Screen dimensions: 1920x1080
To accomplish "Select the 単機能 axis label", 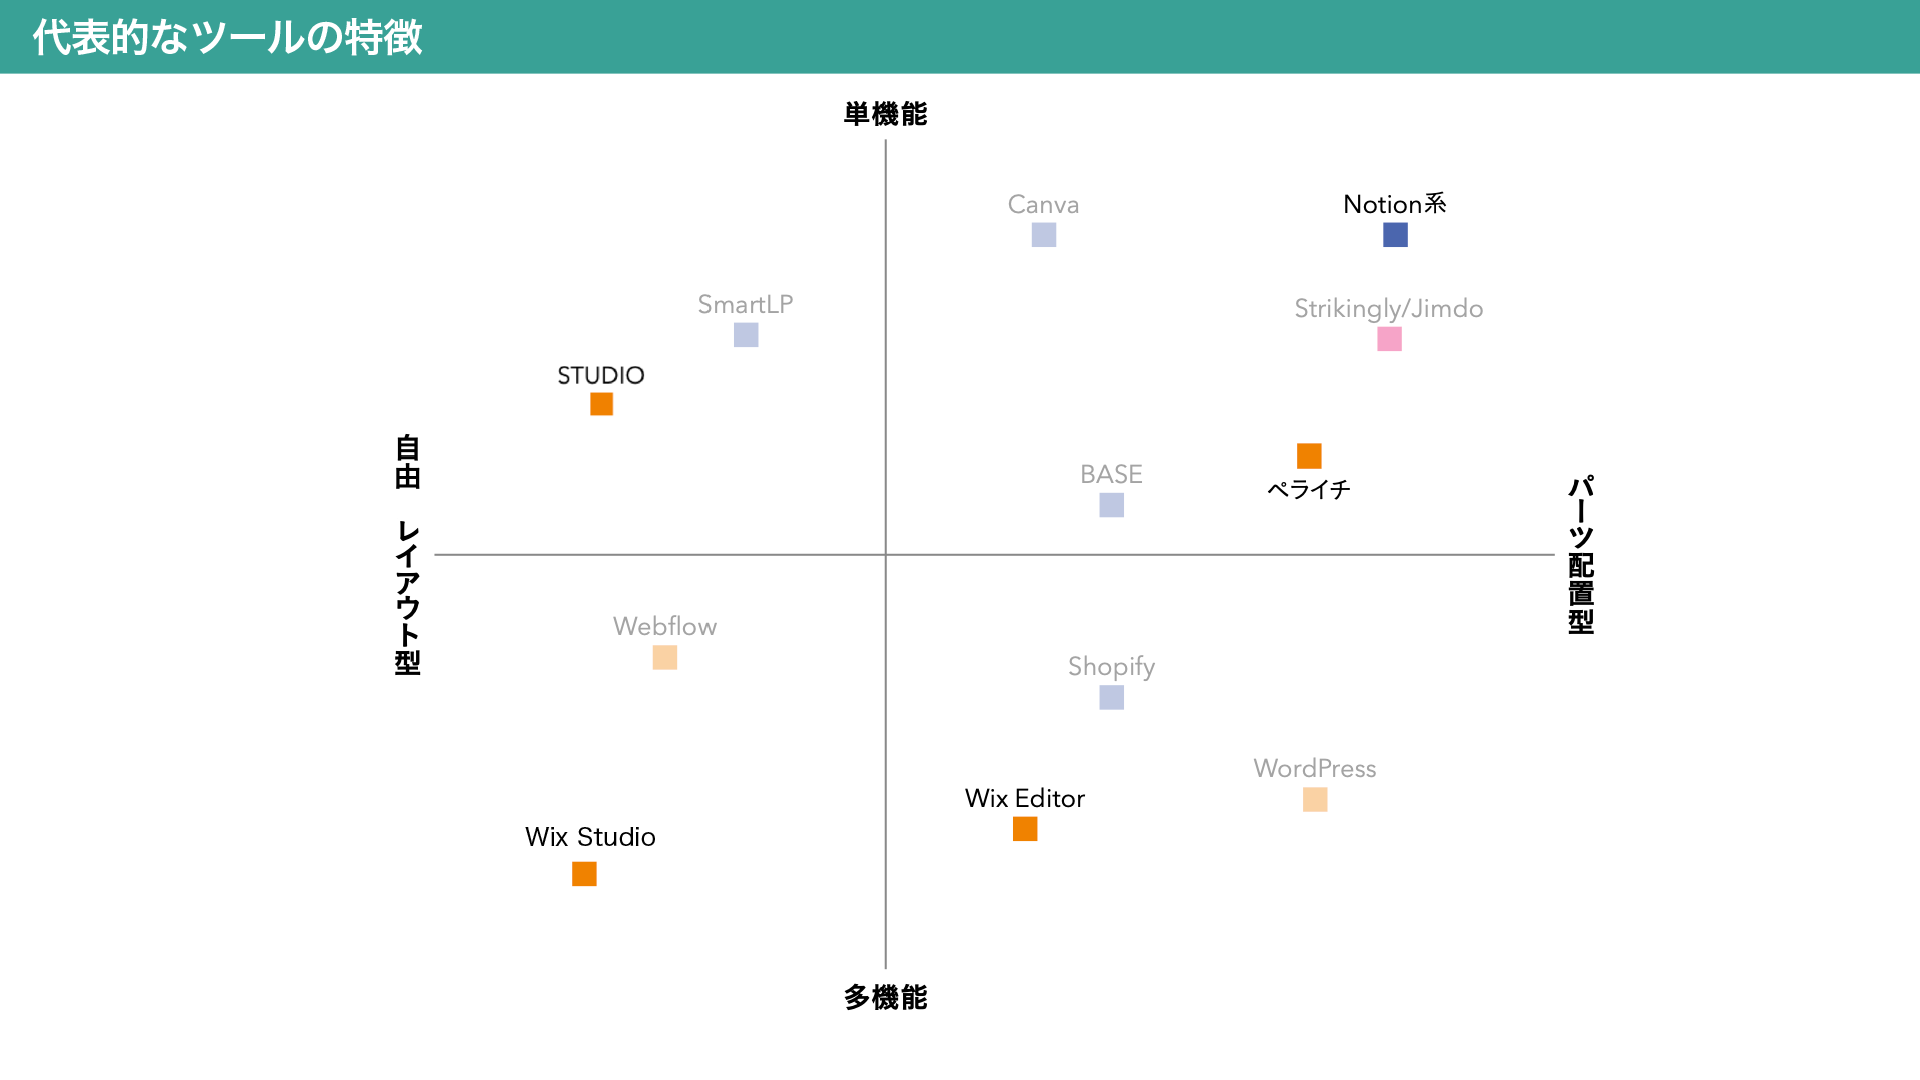I will click(x=885, y=114).
